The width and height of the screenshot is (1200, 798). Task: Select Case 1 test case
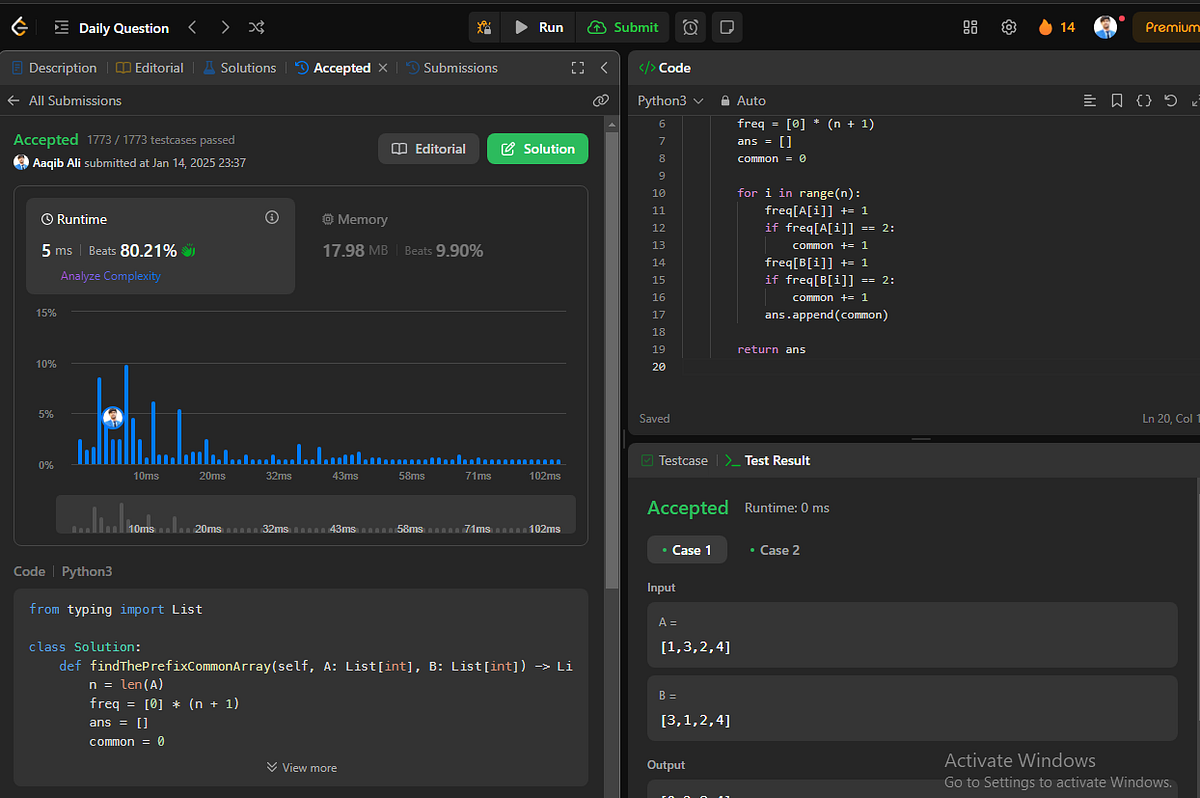point(686,550)
